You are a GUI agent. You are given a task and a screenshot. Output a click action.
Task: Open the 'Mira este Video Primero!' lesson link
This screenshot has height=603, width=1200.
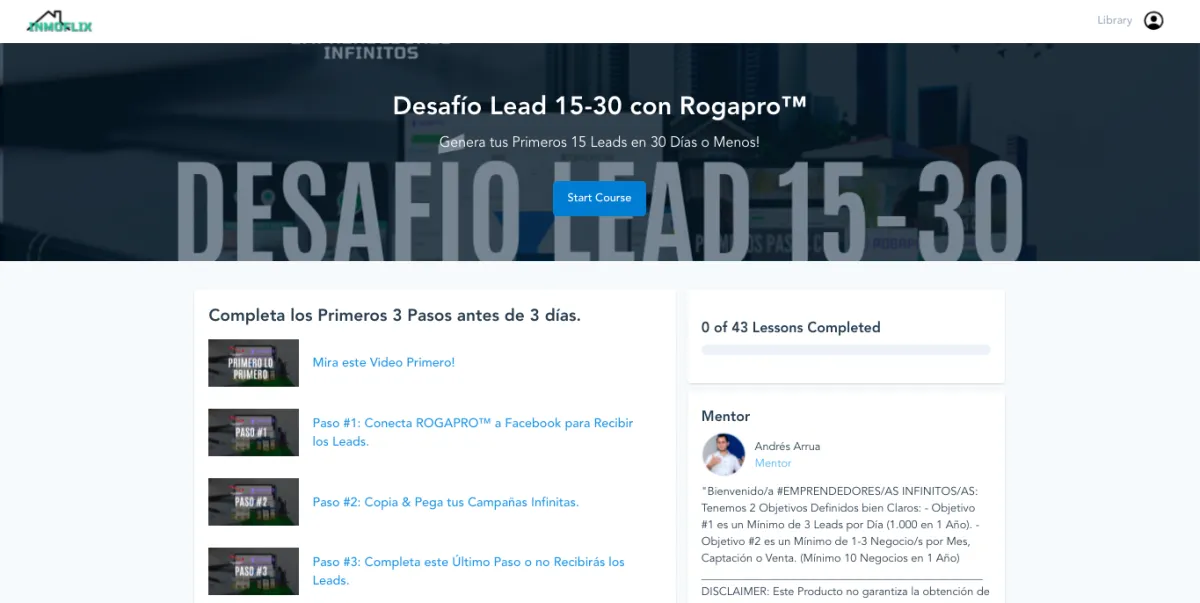pyautogui.click(x=384, y=362)
